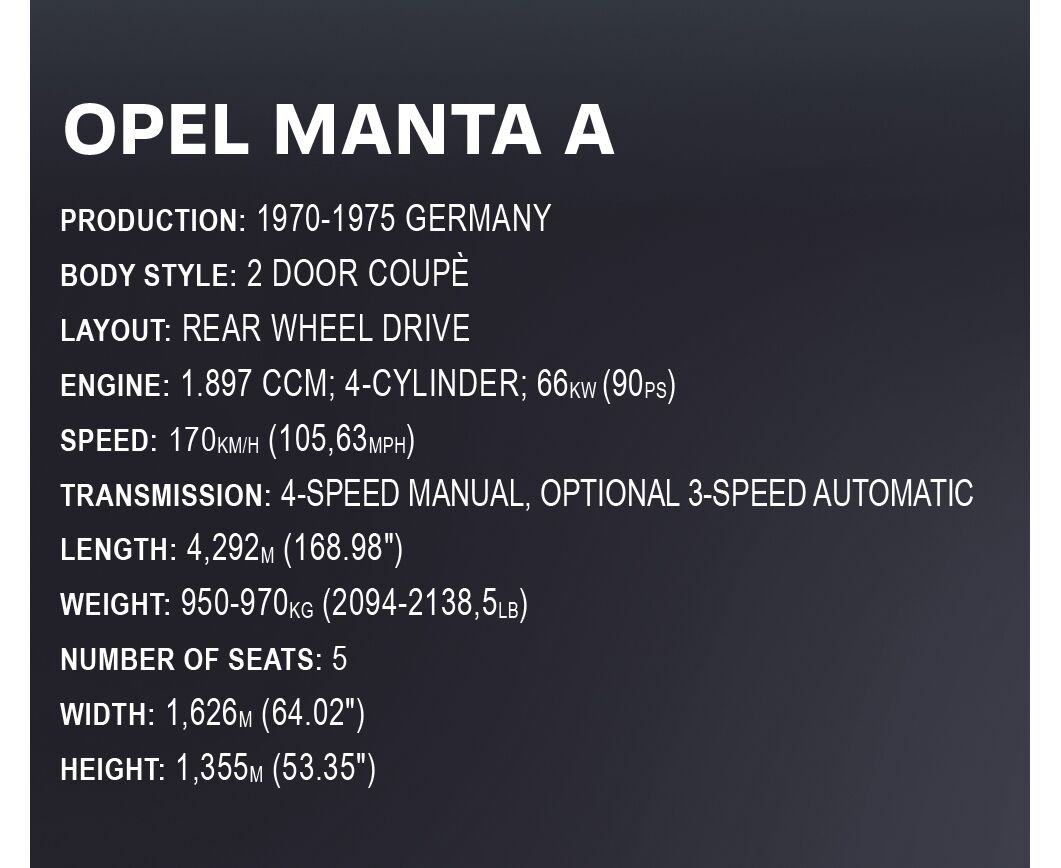Click the 170 KM/H speed value

pos(214,440)
